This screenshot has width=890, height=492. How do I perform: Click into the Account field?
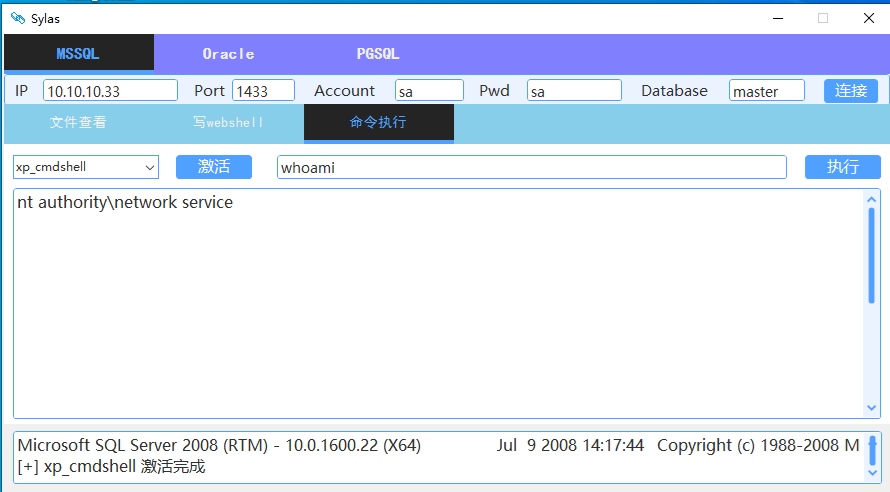pos(429,91)
